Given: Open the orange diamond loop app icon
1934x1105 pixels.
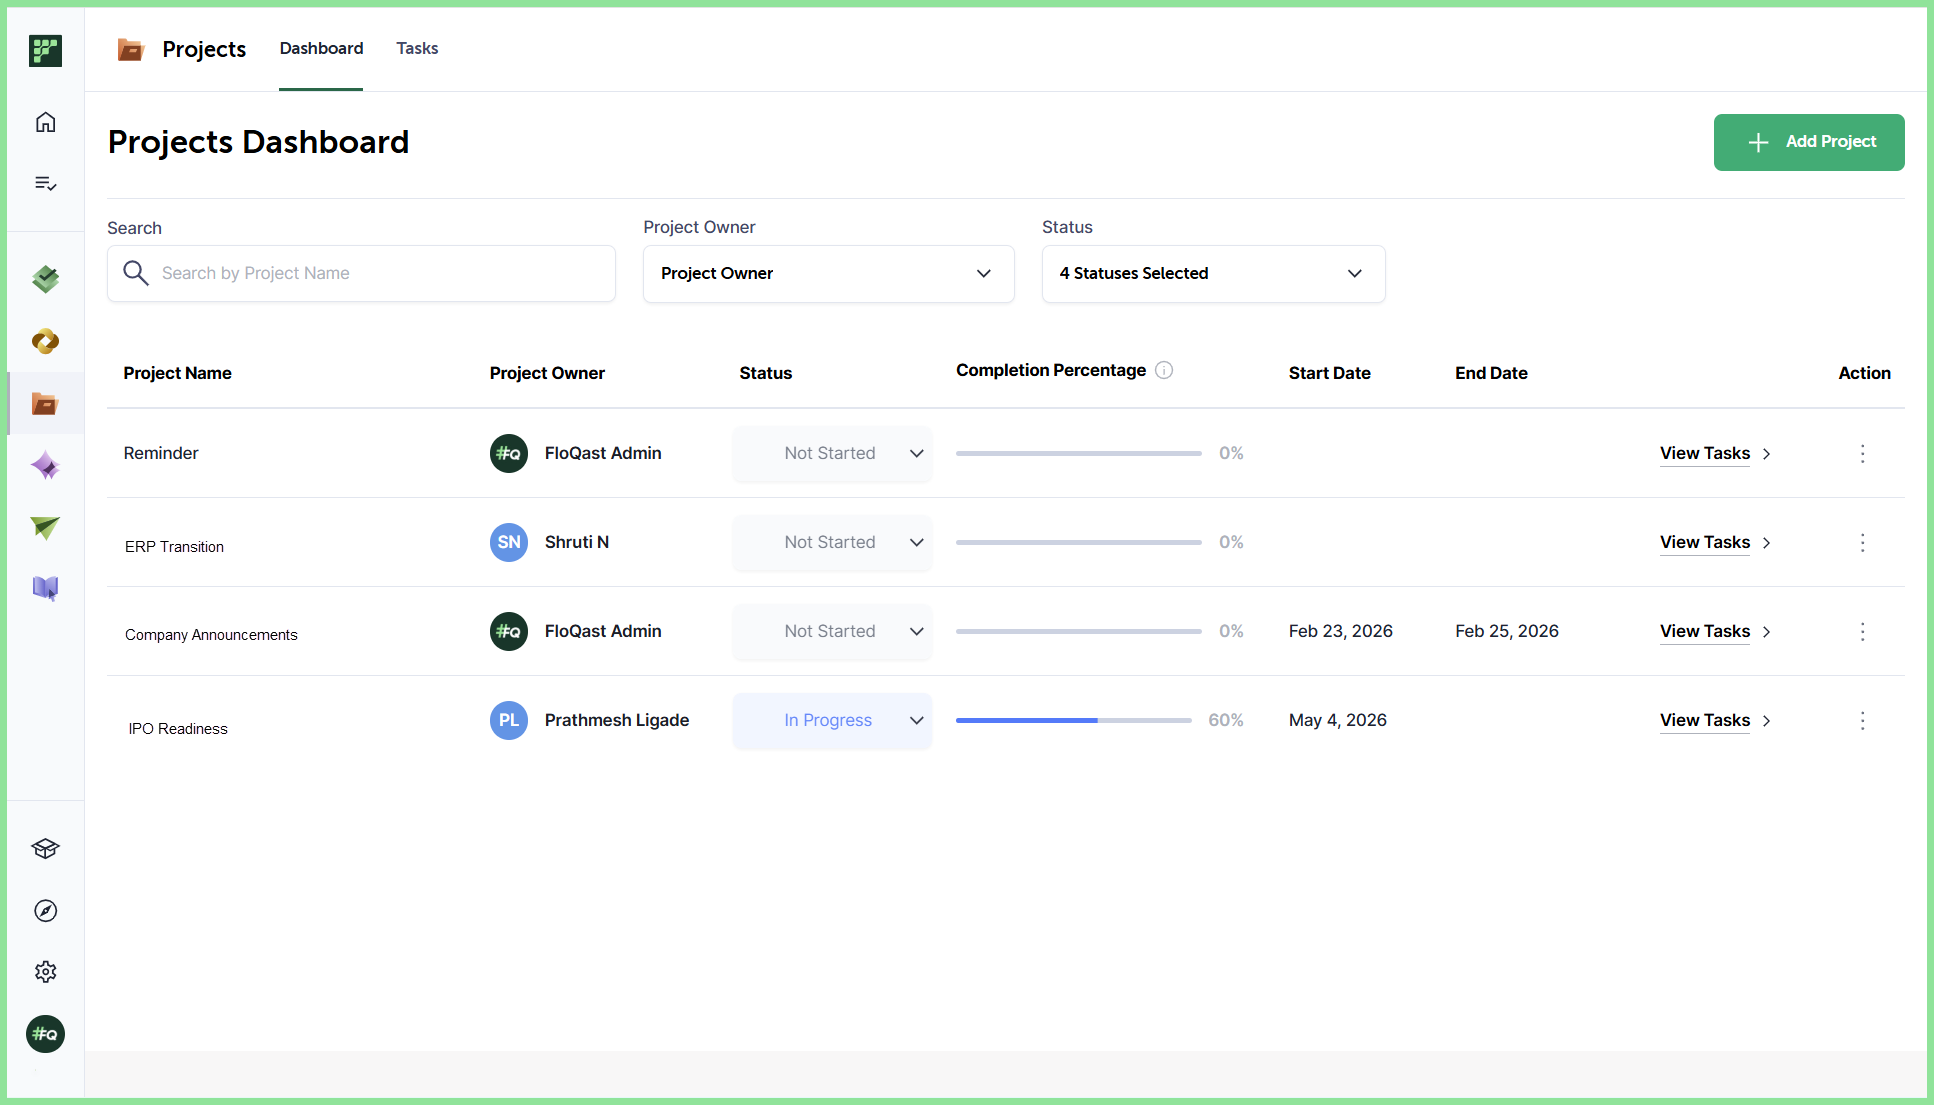Looking at the screenshot, I should (x=45, y=341).
